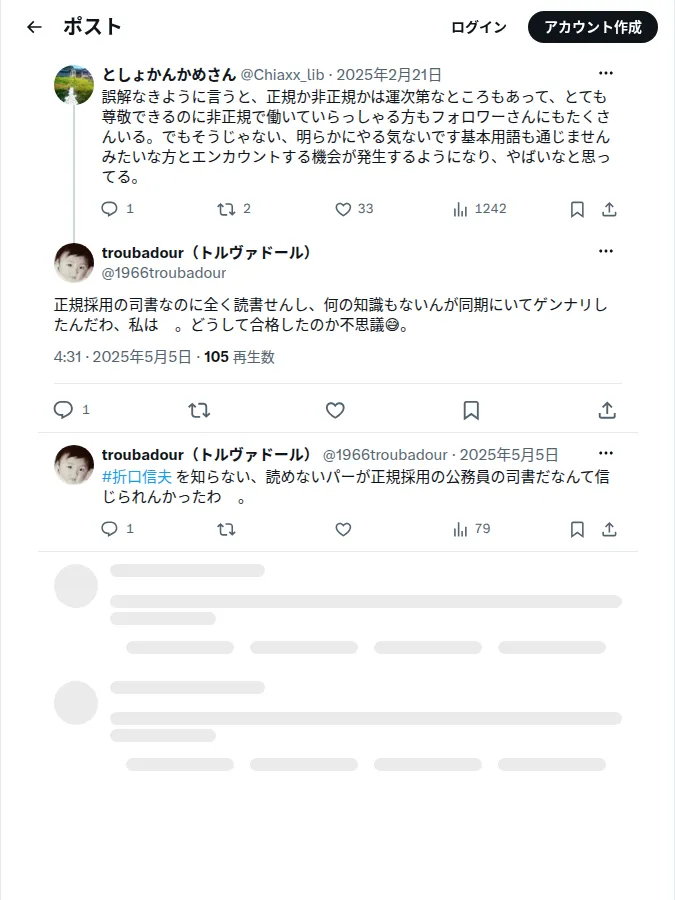675x900 pixels.
Task: Repost the としょかんかめさん post showing 2 reposts
Action: pos(226,209)
